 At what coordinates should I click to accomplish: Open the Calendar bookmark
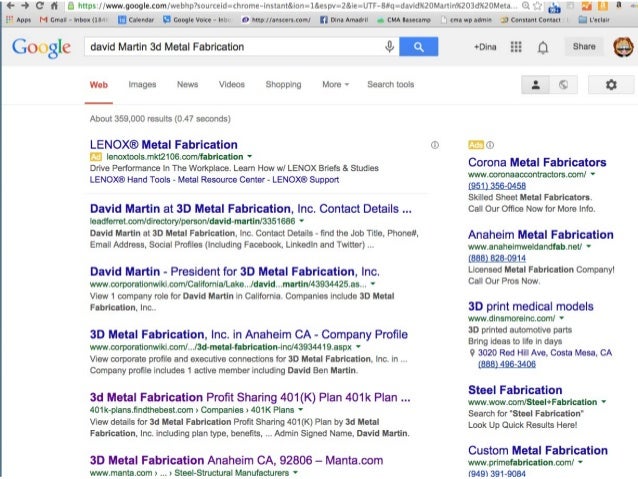(x=136, y=20)
